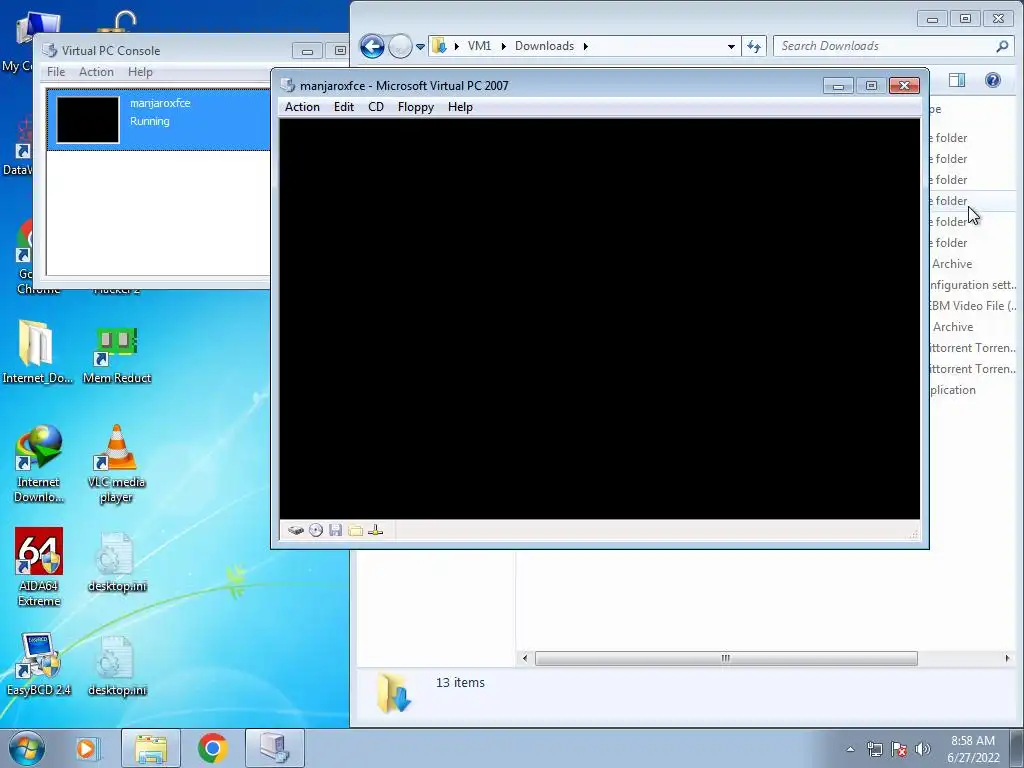Expand the chevron between VM1 and Downloads

[504, 46]
